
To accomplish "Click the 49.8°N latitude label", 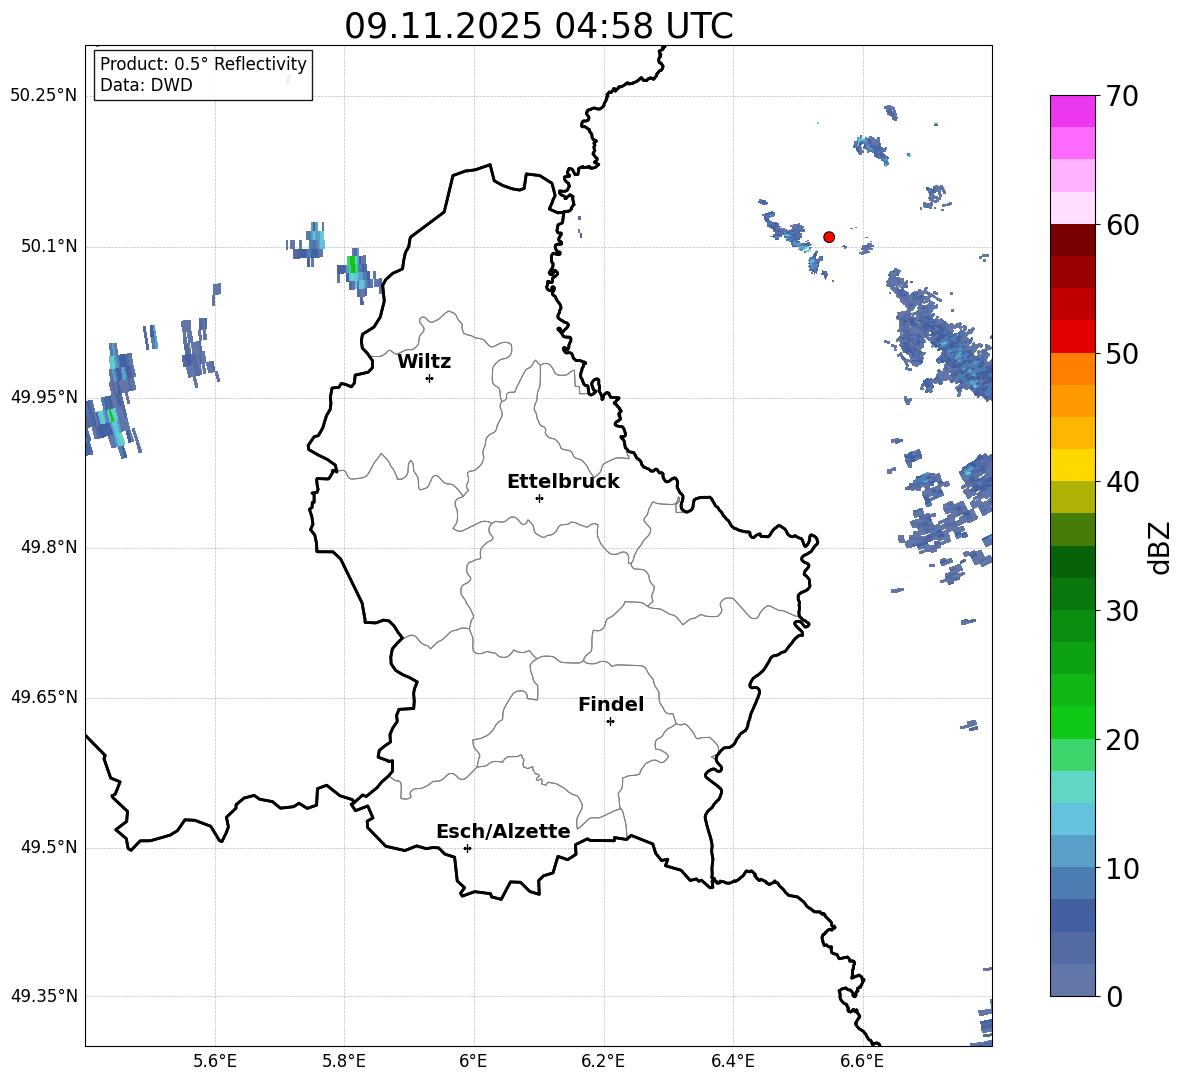I will (49, 547).
